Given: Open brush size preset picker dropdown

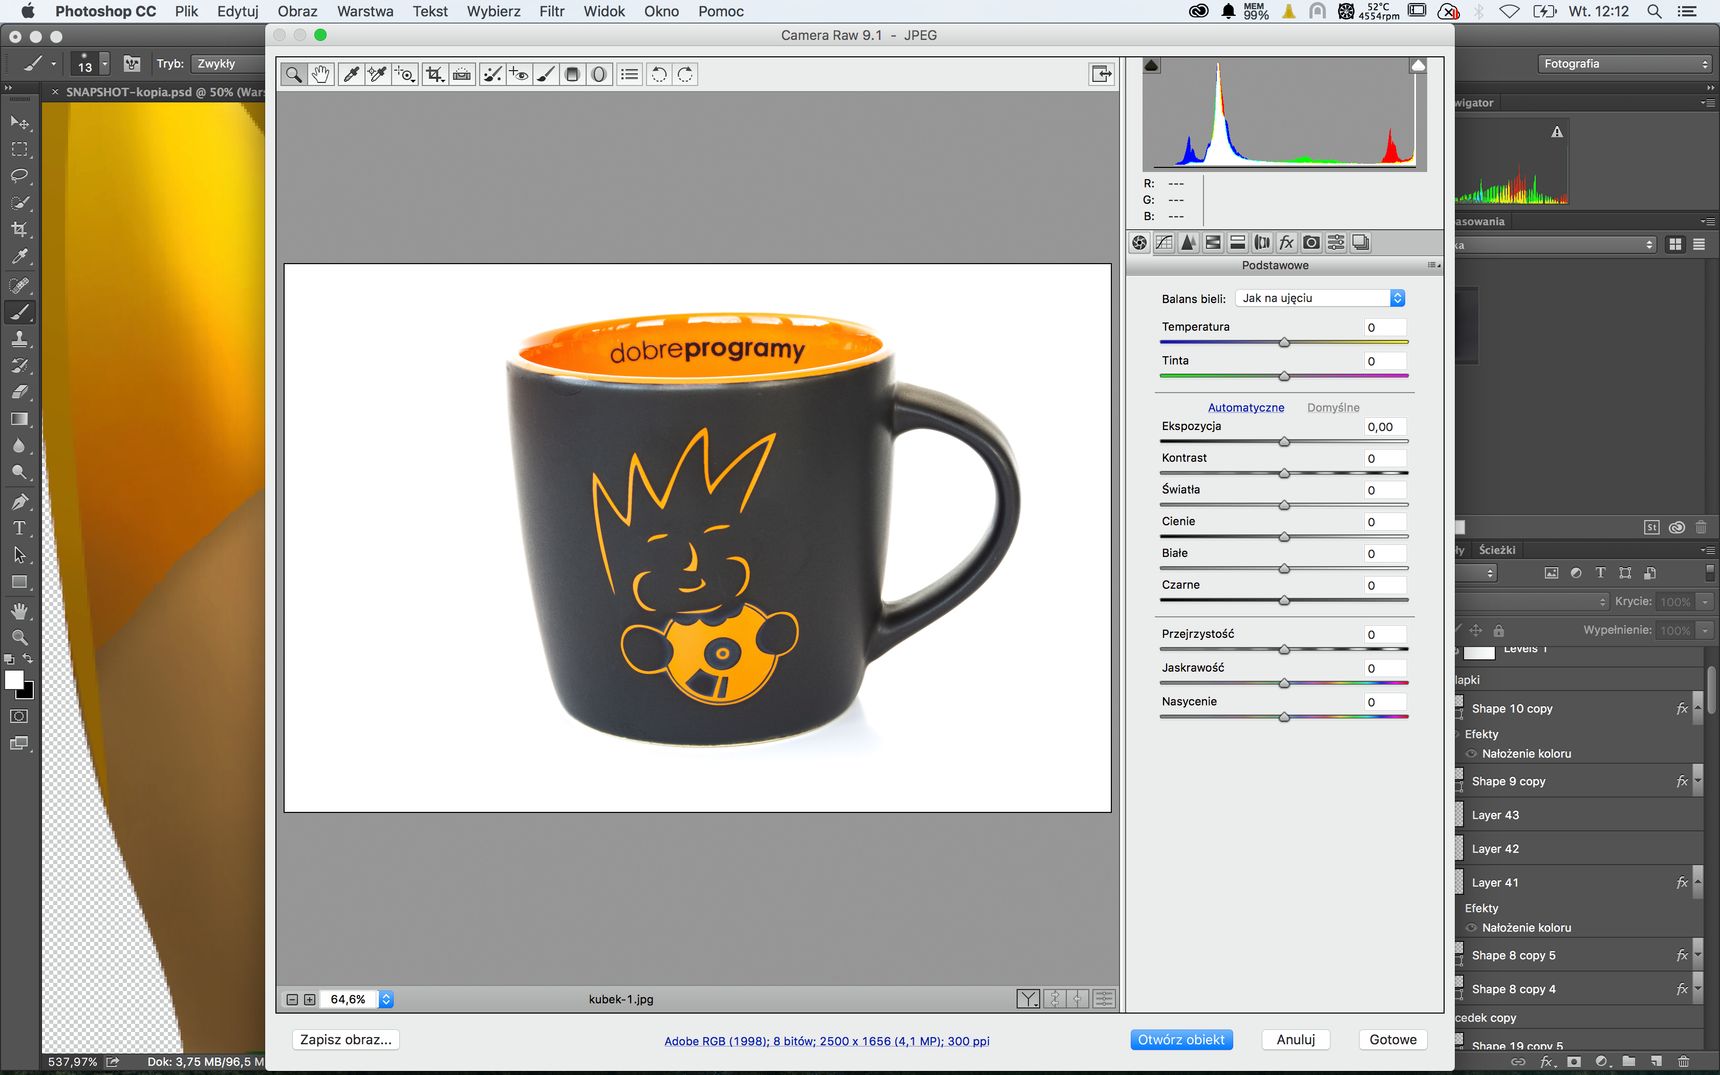Looking at the screenshot, I should coord(104,64).
